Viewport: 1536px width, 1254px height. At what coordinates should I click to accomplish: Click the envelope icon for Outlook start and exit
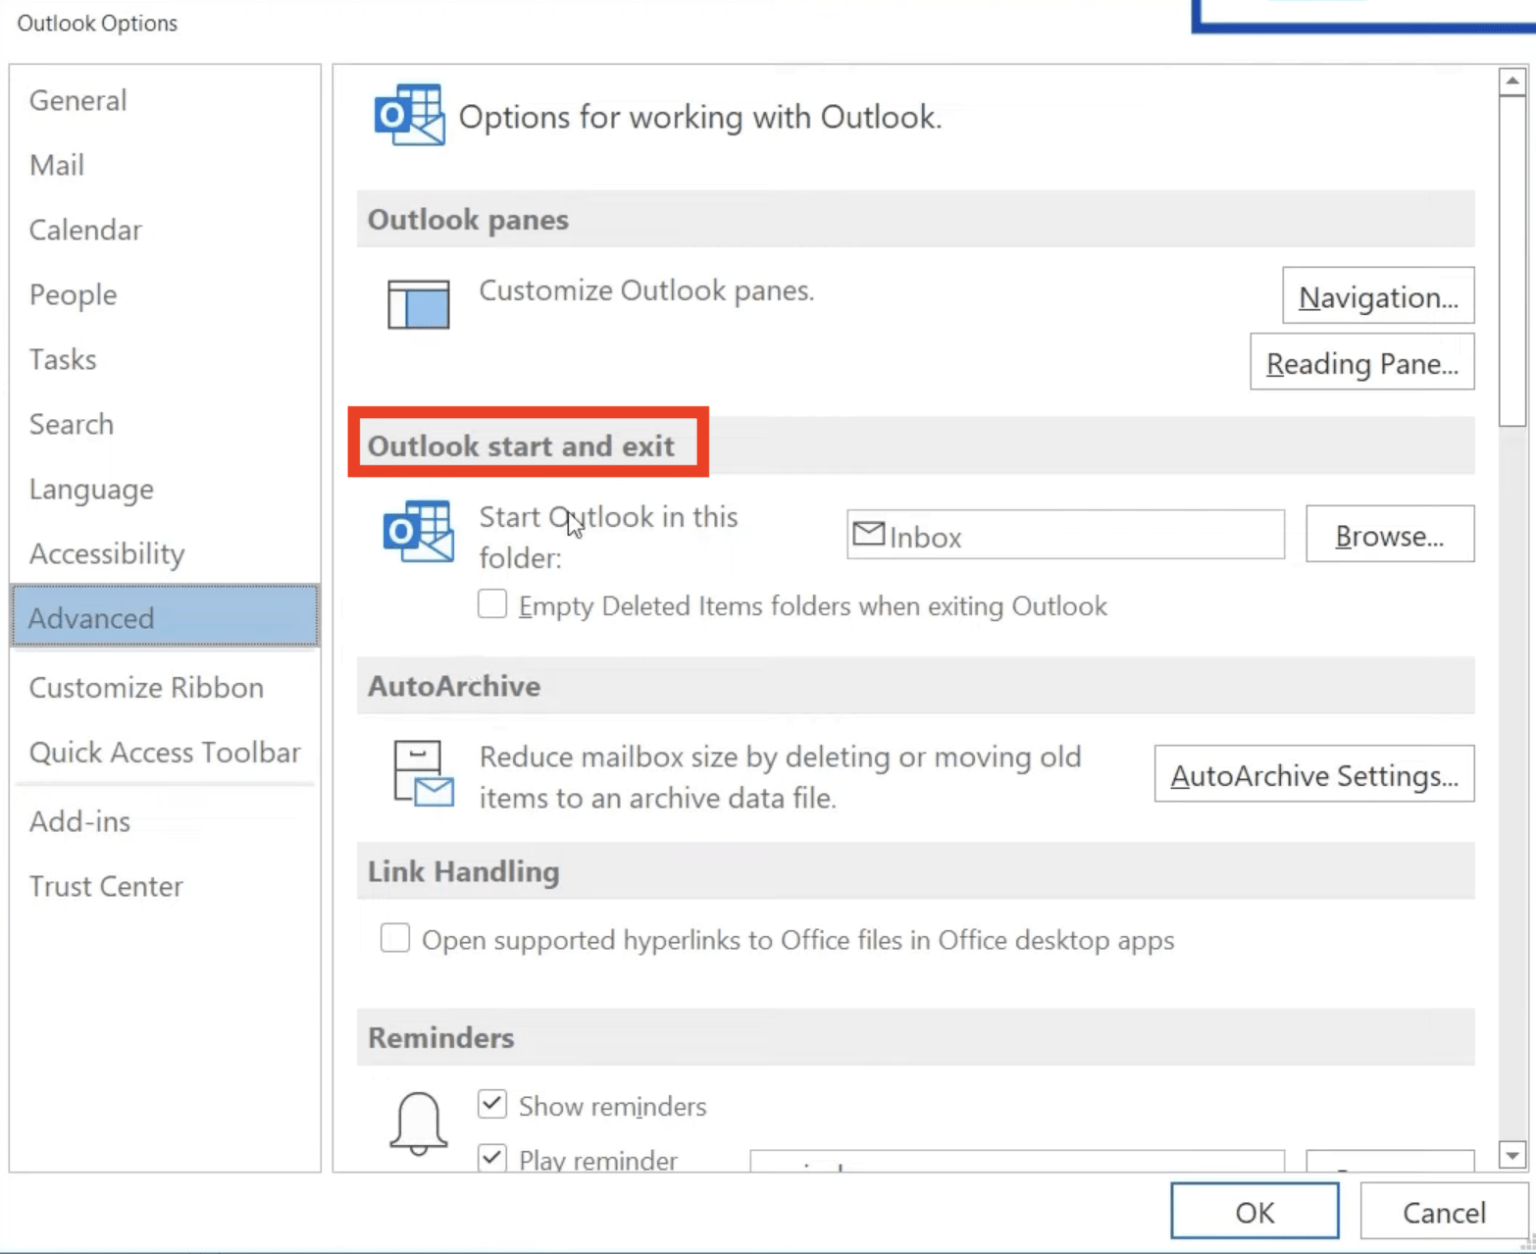417,533
